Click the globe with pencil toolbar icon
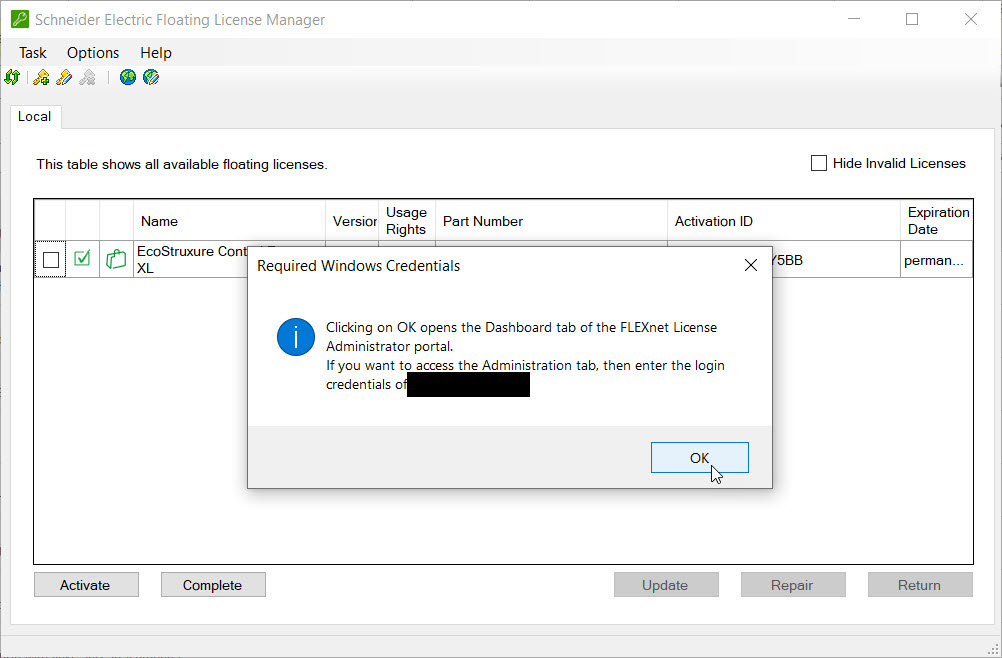The height and width of the screenshot is (658, 1002). pyautogui.click(x=151, y=77)
